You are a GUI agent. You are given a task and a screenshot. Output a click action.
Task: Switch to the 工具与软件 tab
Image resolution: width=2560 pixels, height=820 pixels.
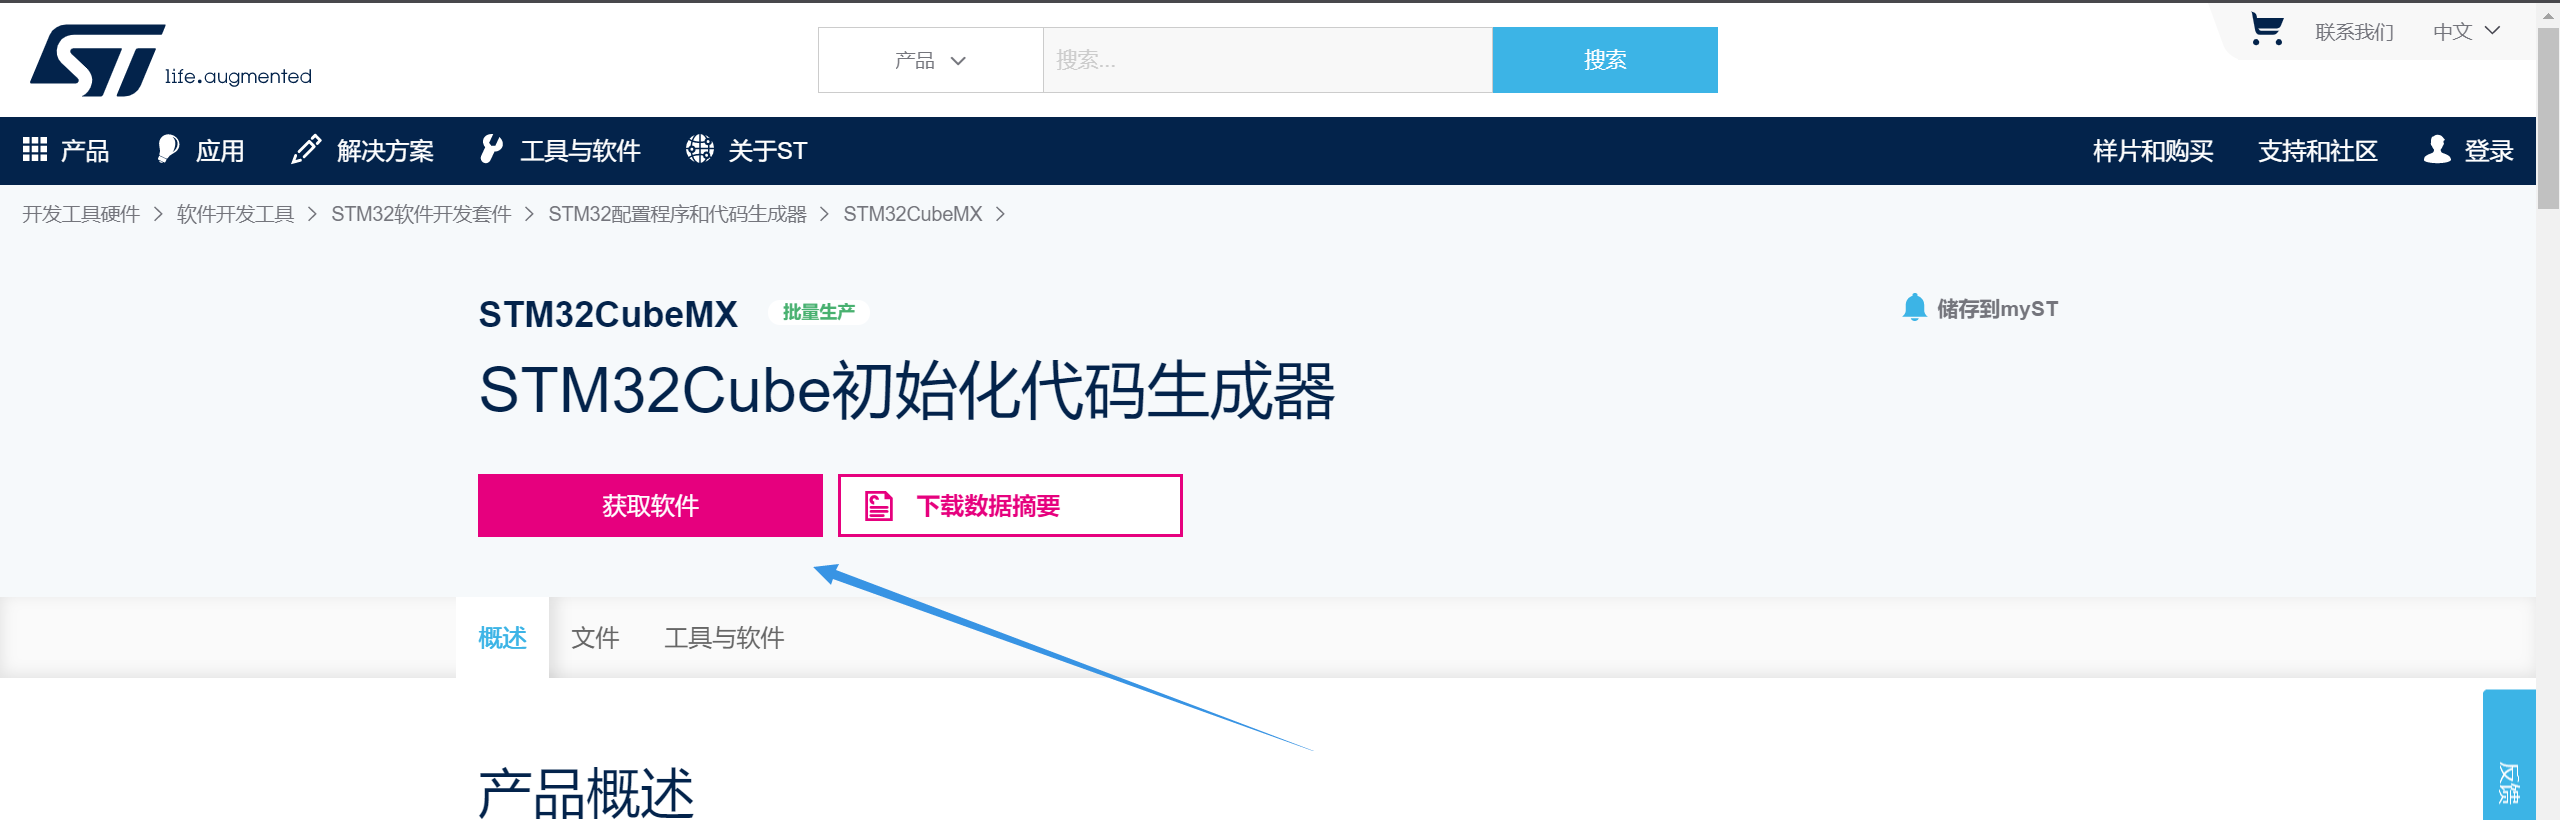(724, 638)
